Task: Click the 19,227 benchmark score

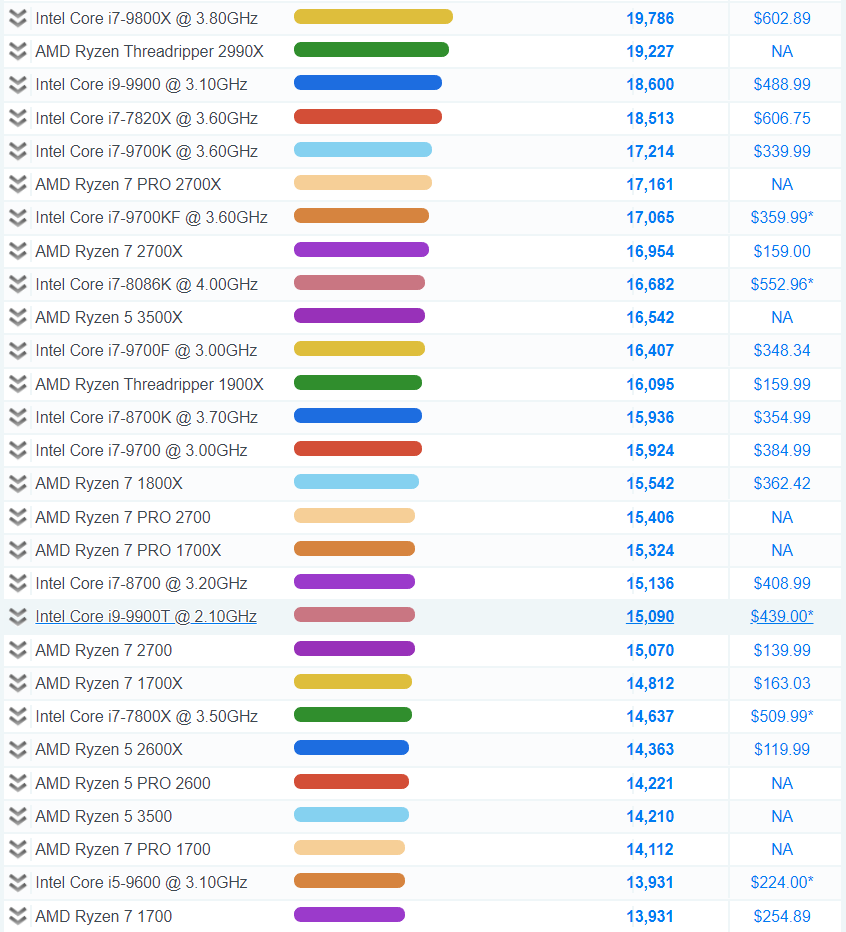Action: (x=650, y=52)
